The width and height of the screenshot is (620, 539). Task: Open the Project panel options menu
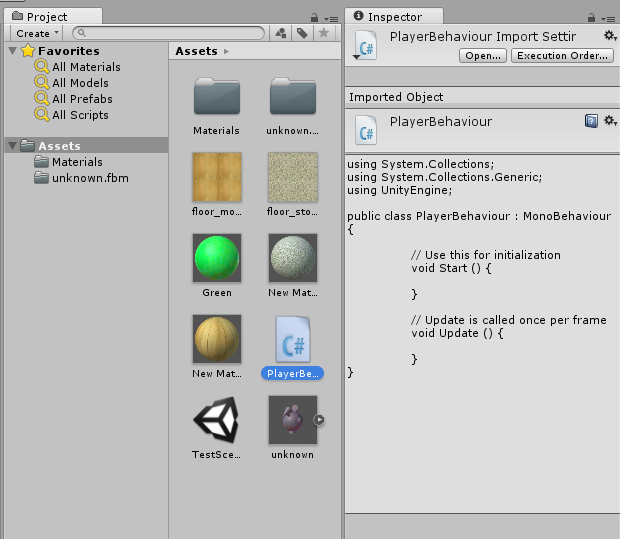click(331, 19)
